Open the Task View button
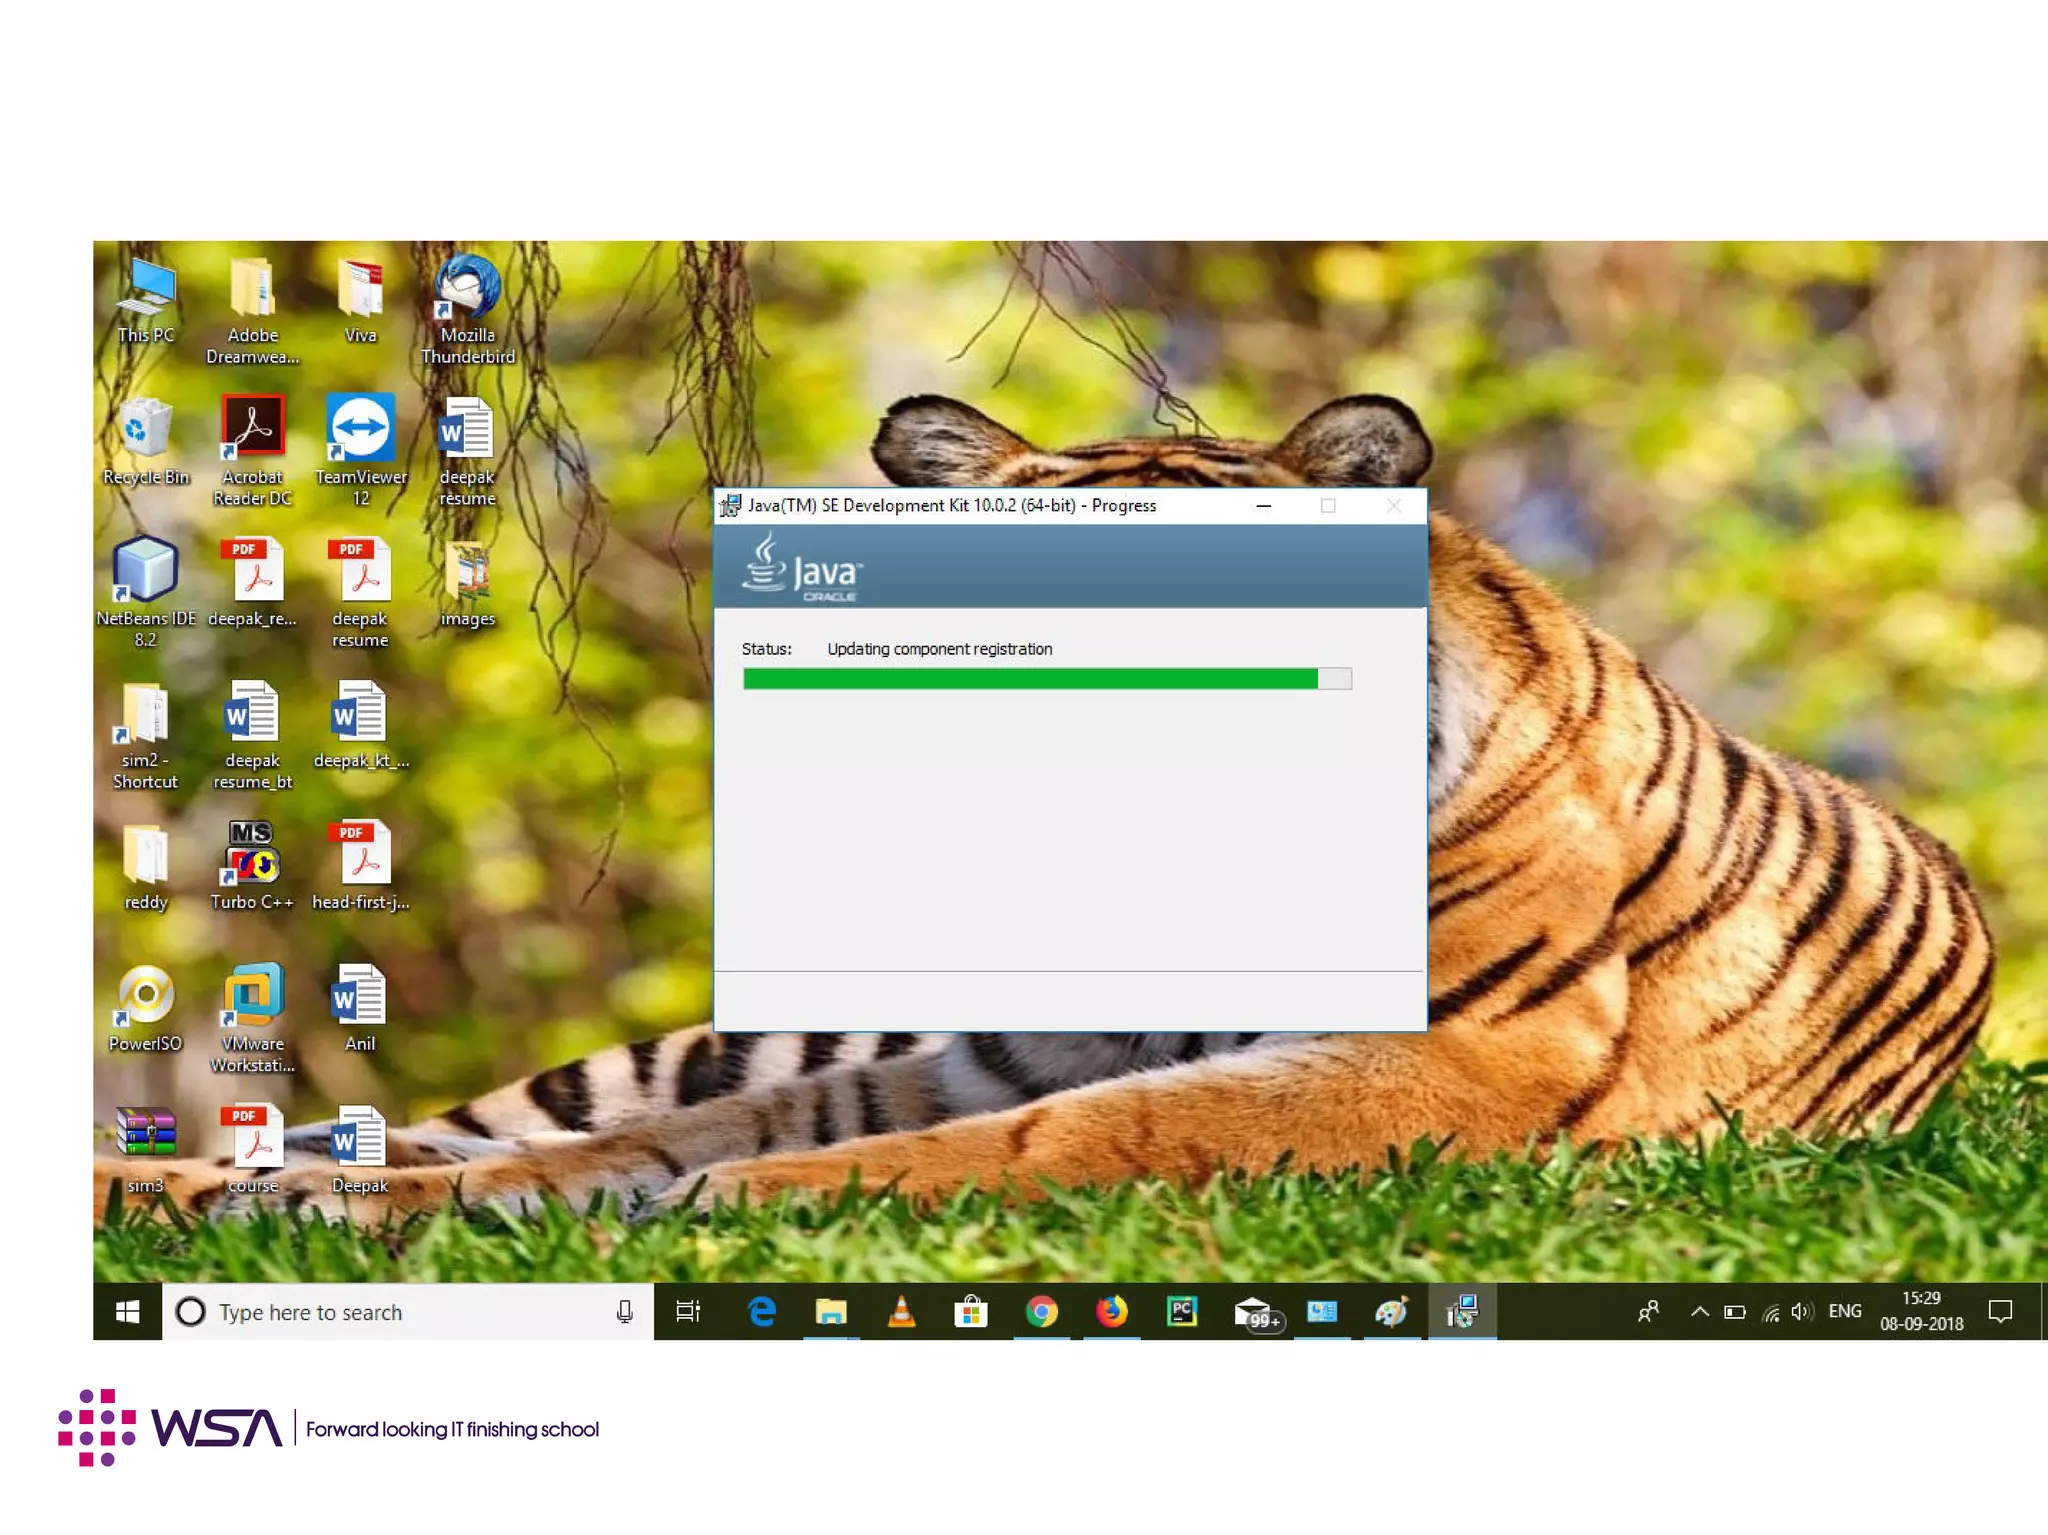This screenshot has height=1535, width=2048. tap(688, 1311)
